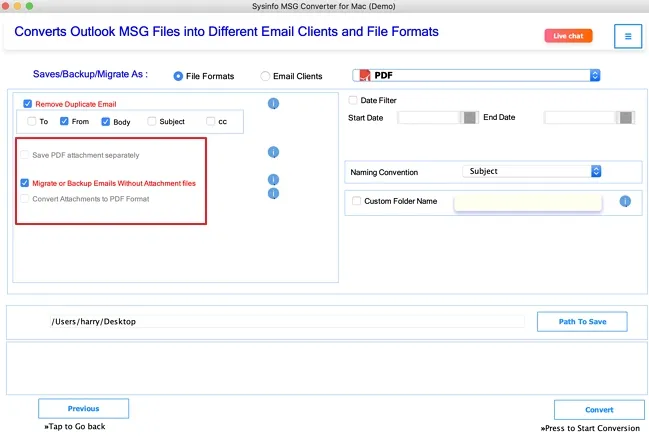Toggle the From checkbox
This screenshot has height=440, width=649.
point(64,121)
